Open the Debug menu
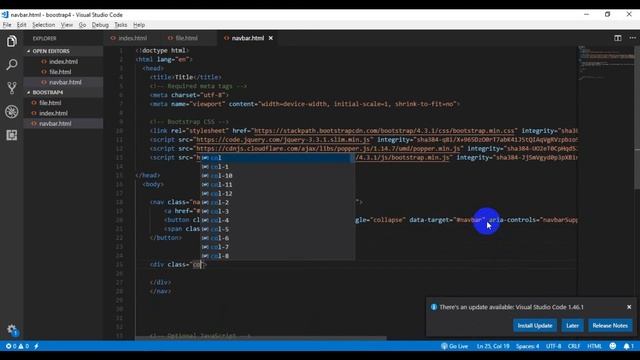Viewport: 640px width, 360px height. [100, 25]
